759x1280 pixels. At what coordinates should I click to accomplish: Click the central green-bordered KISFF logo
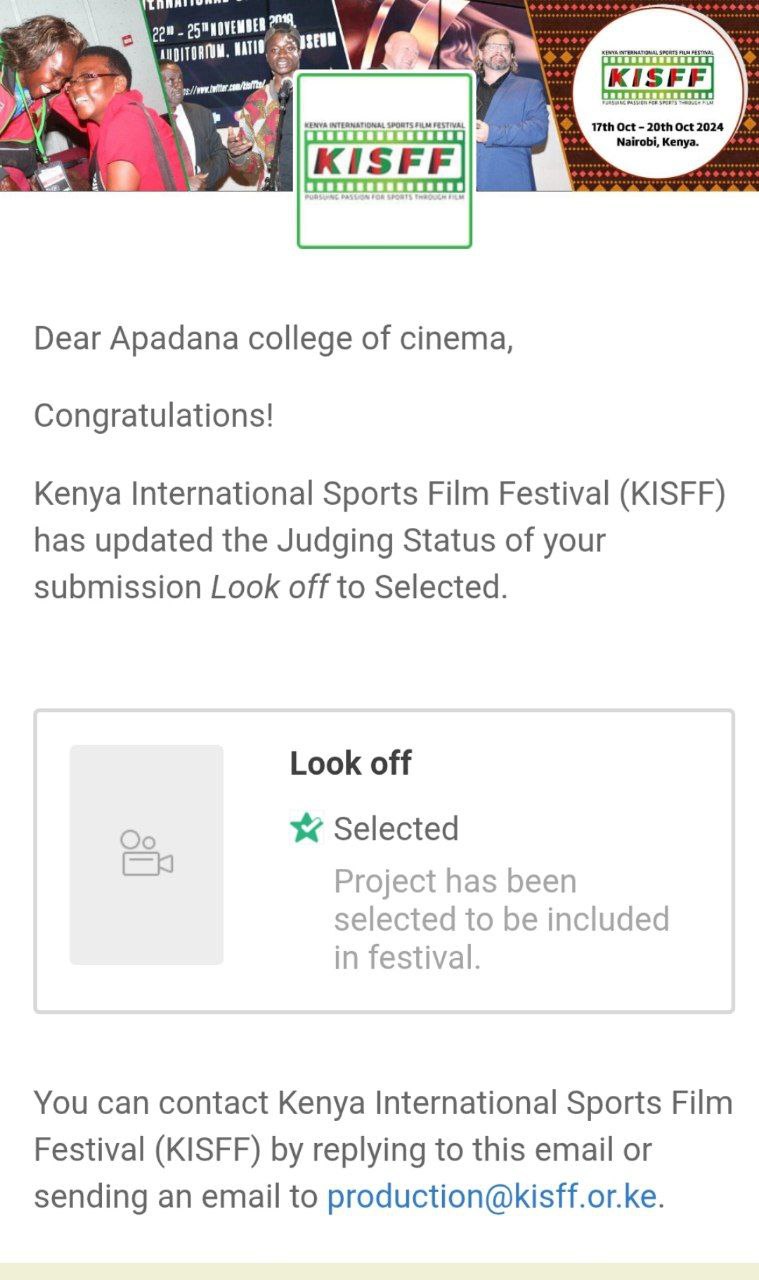384,160
